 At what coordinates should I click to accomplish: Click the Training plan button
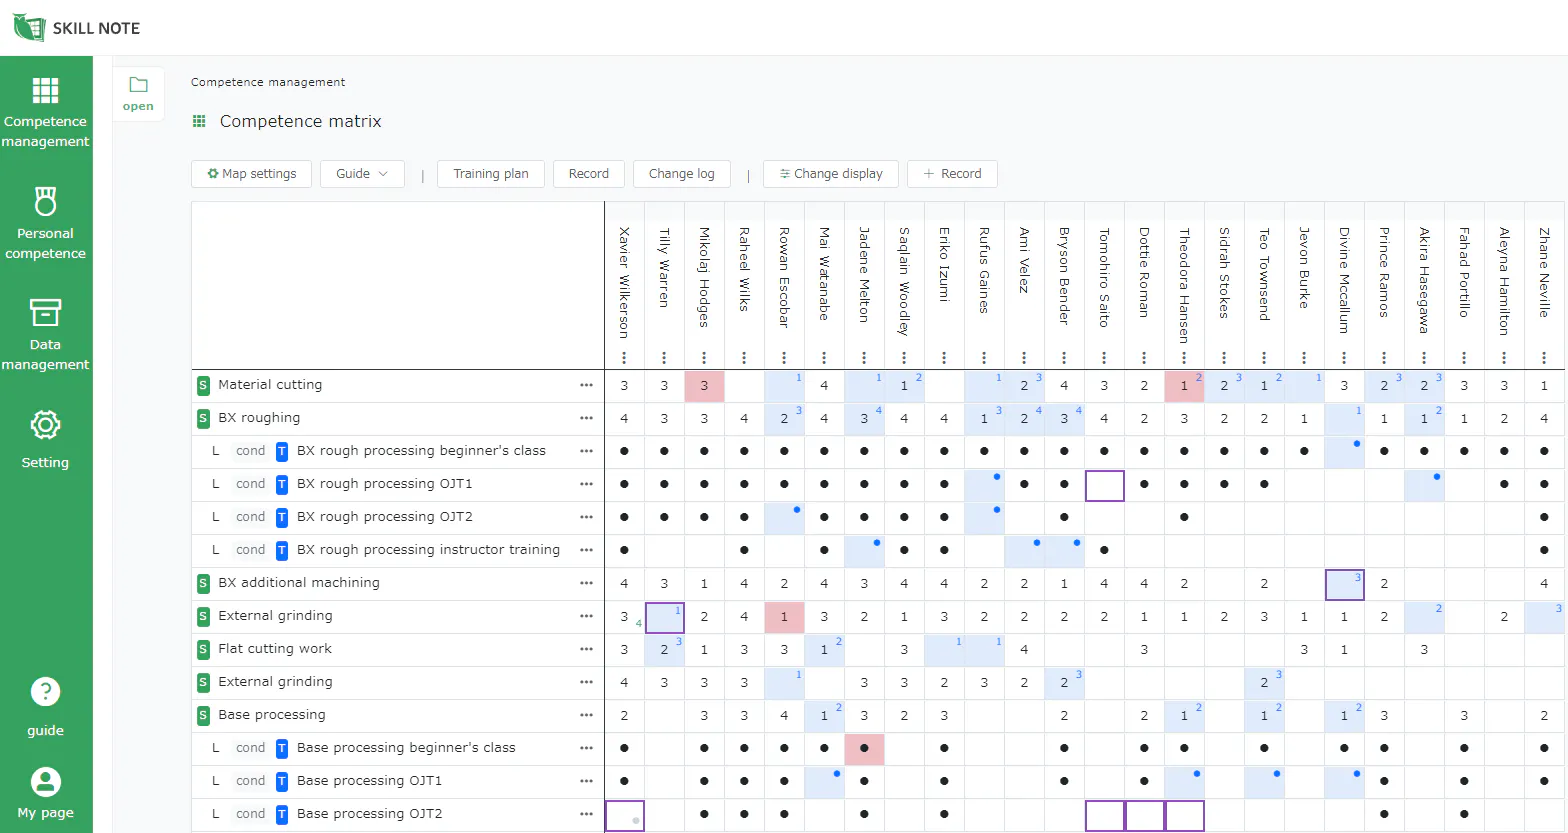(x=491, y=174)
